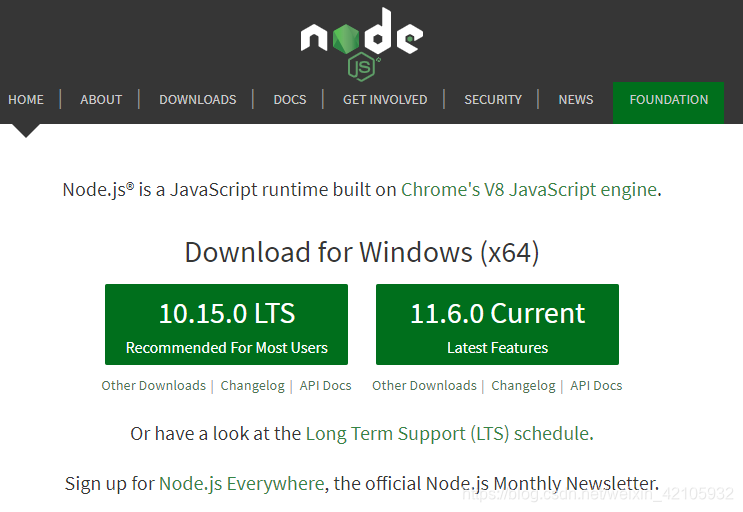Open the SECURITY navigation link
This screenshot has height=512, width=743.
493,99
